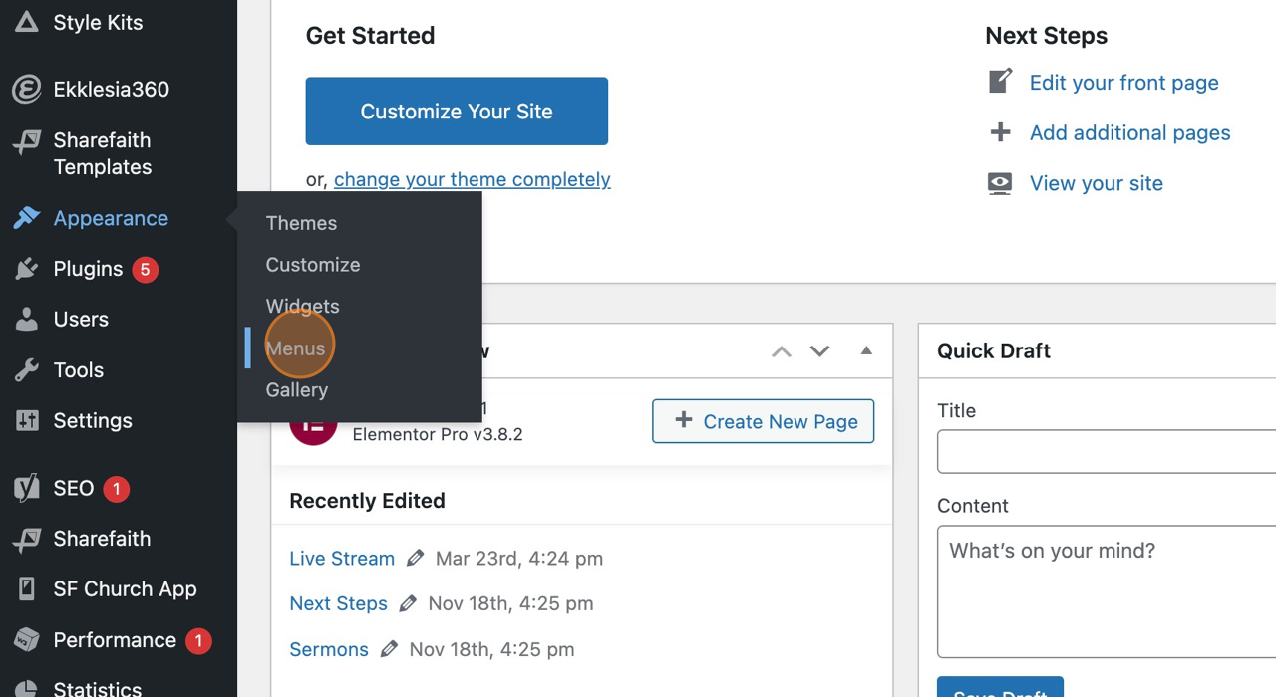
Task: Click the Appearance paintbrush icon
Action: (27, 218)
